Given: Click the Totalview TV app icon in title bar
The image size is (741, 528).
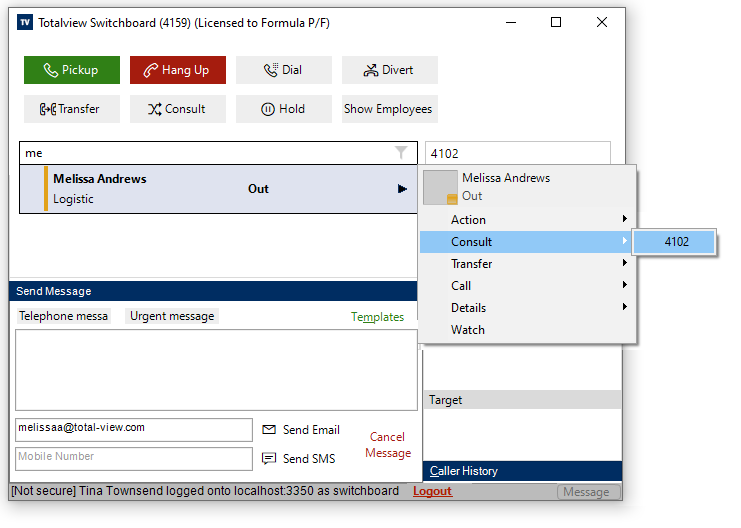Looking at the screenshot, I should 25,22.
